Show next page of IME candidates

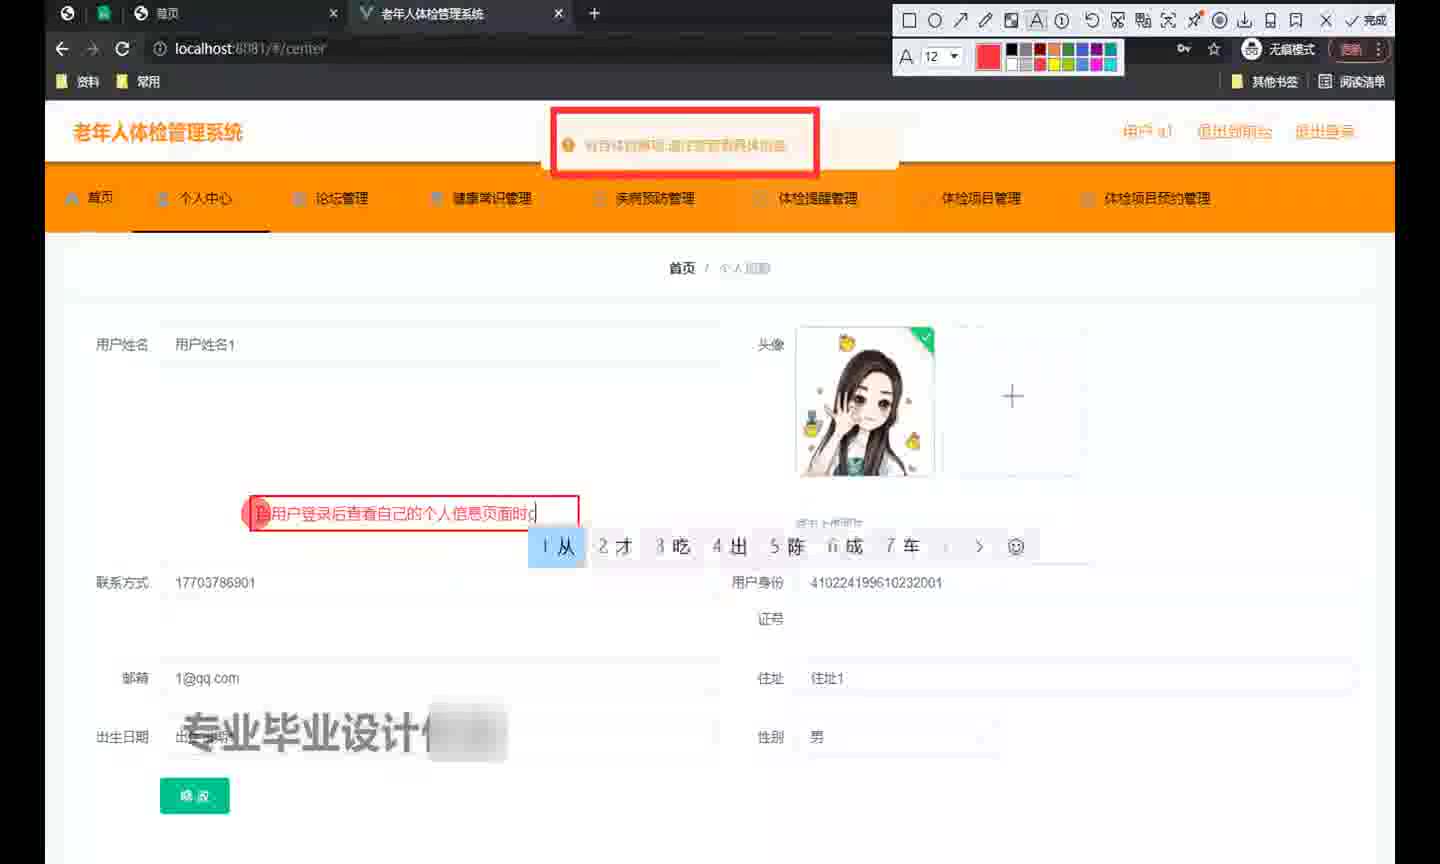tap(979, 547)
